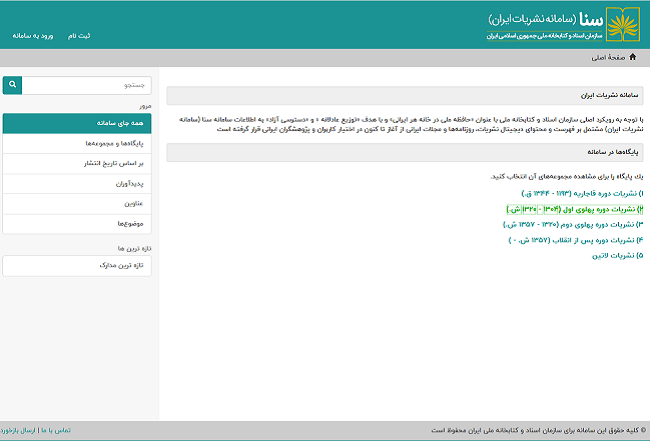Open نشریات لاتین collection
The image size is (650, 441).
coord(617,256)
